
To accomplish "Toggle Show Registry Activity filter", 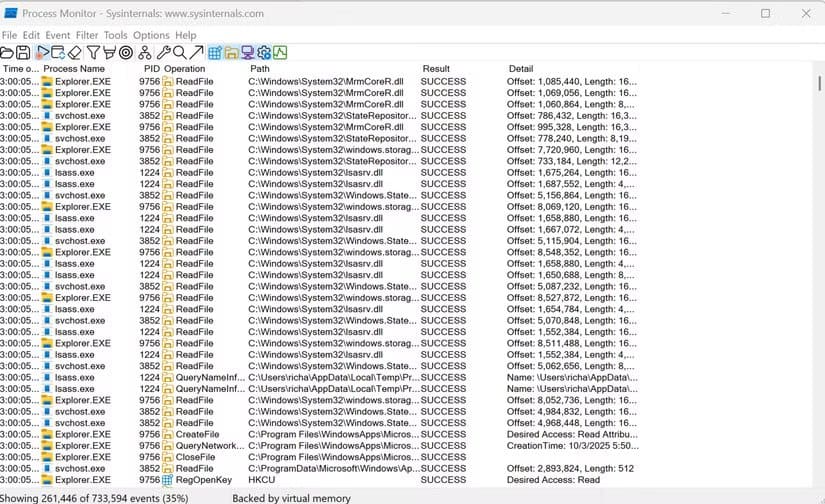I will click(214, 52).
